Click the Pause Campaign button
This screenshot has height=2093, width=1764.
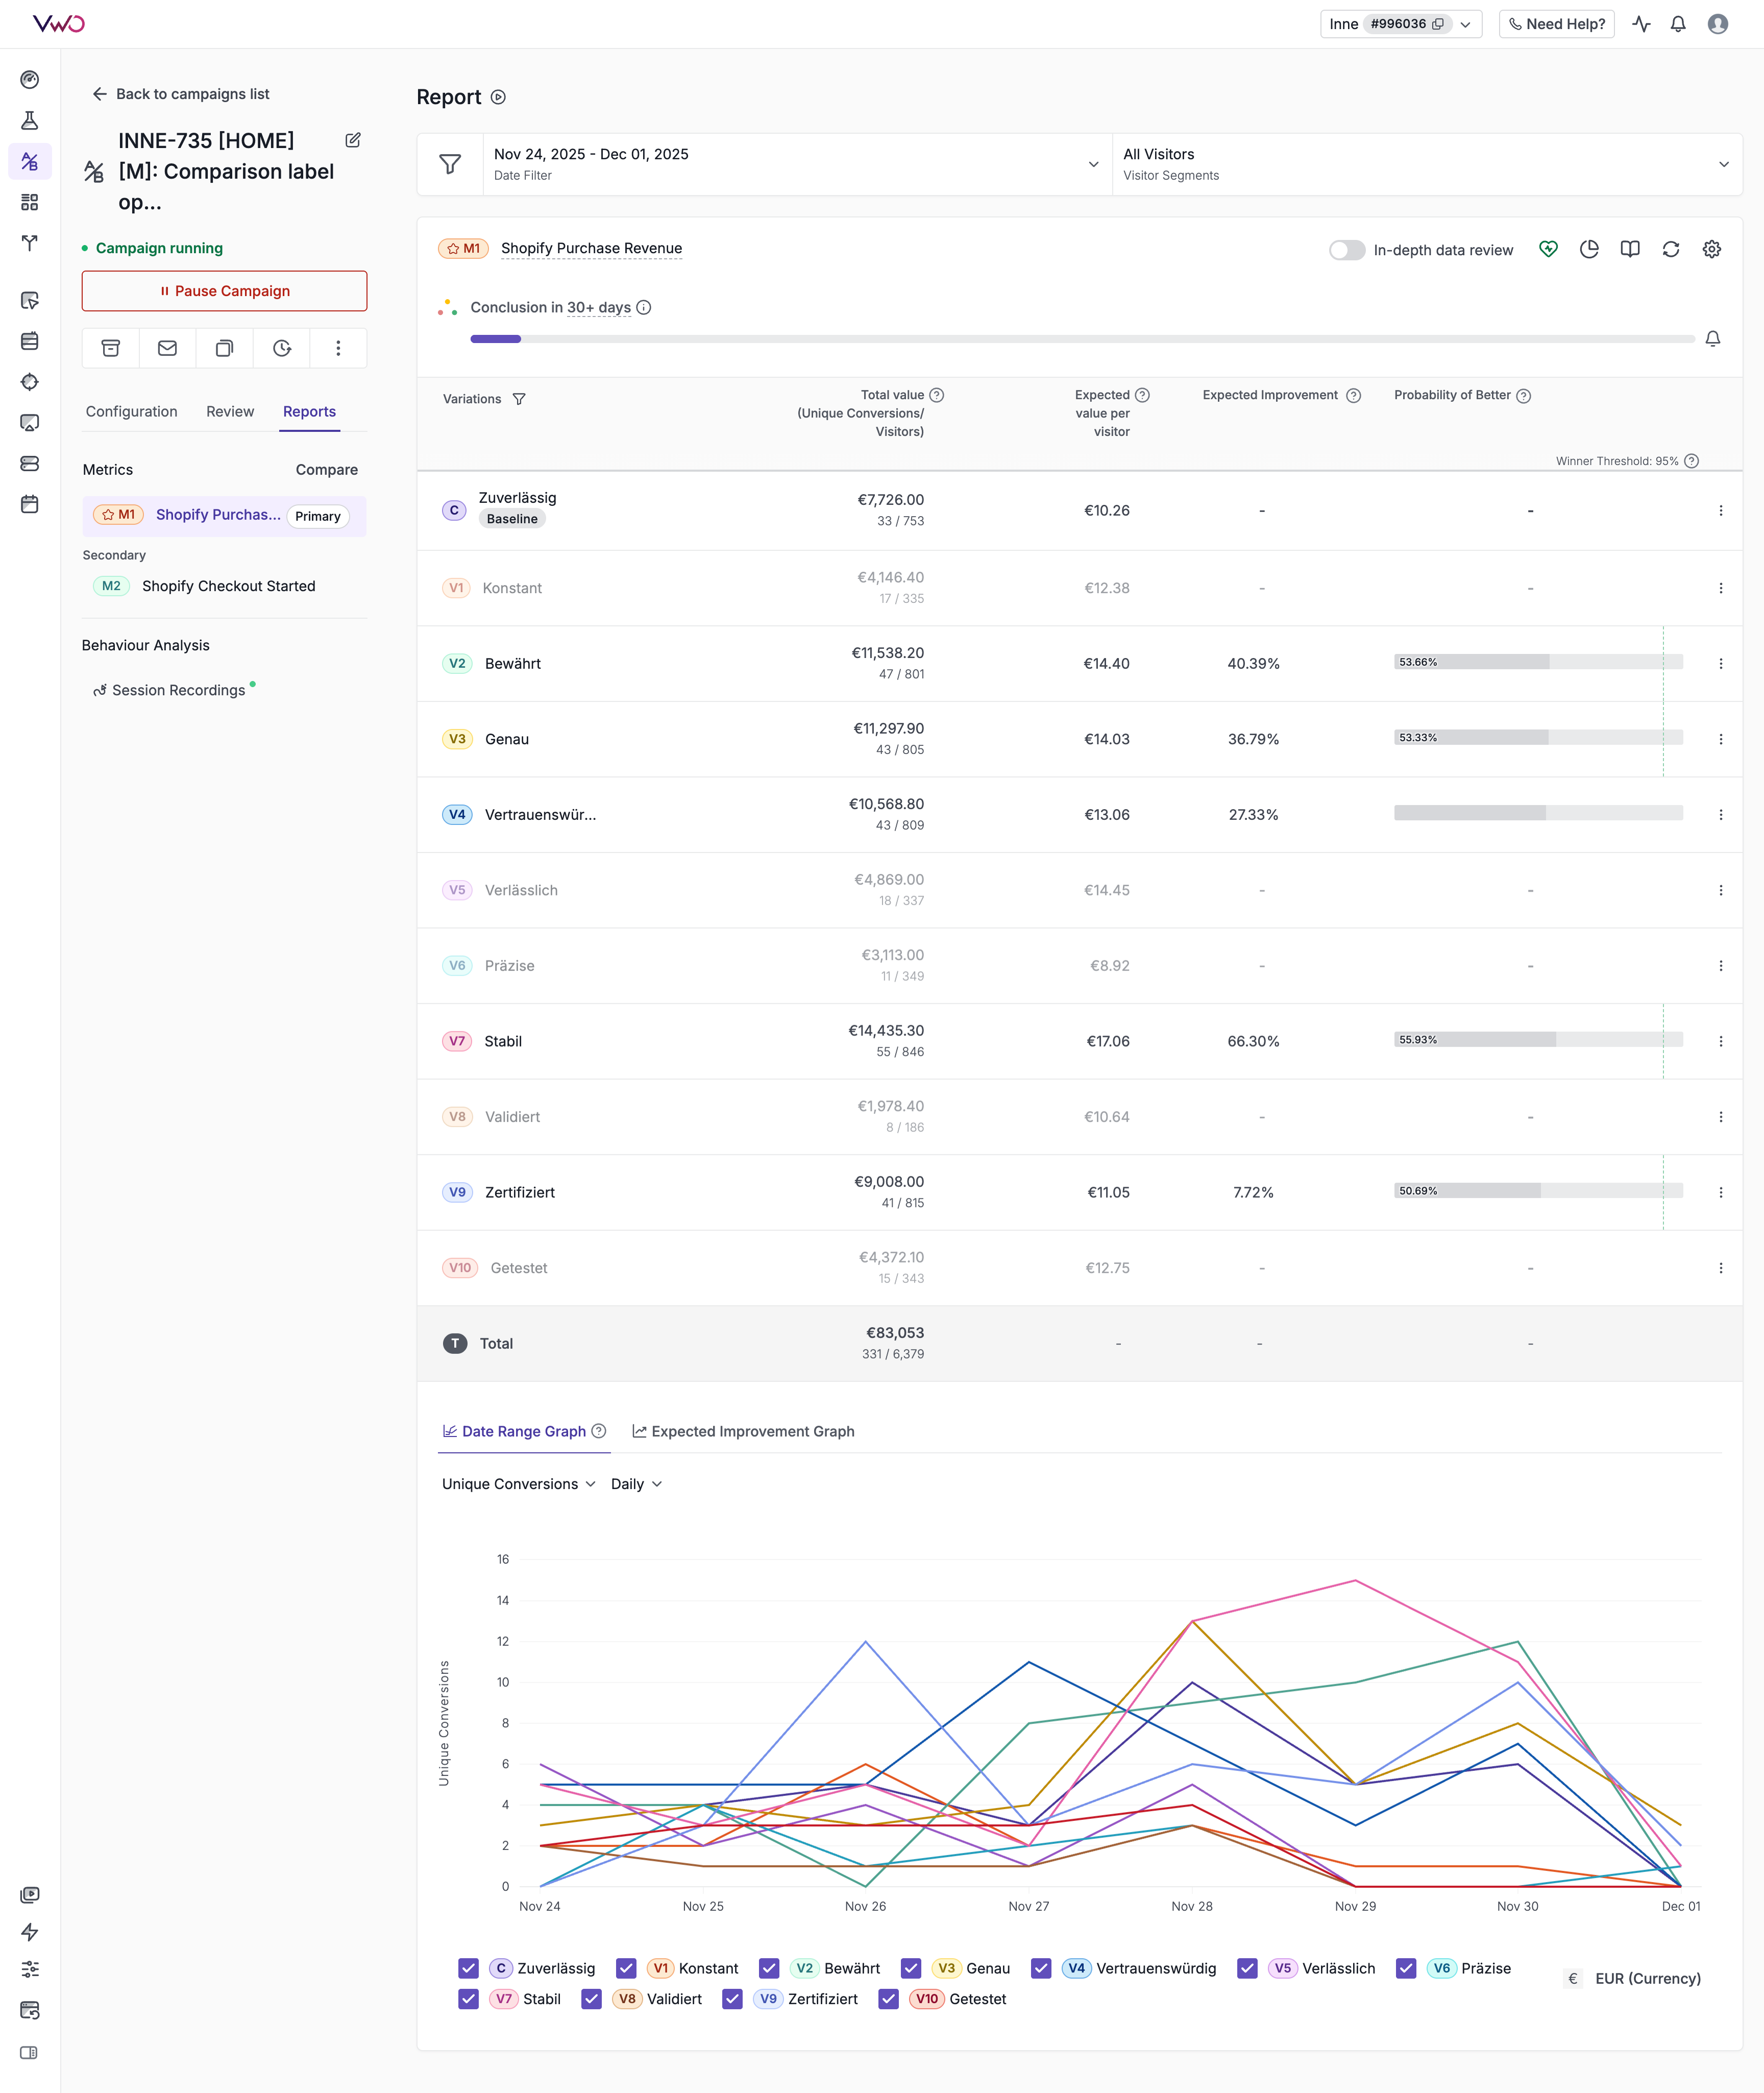(224, 291)
